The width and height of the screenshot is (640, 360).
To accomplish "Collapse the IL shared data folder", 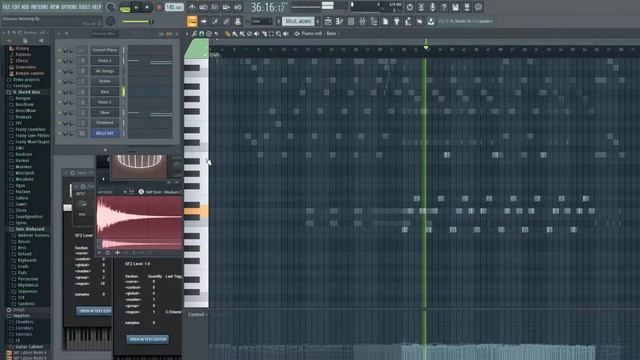I will 26,92.
